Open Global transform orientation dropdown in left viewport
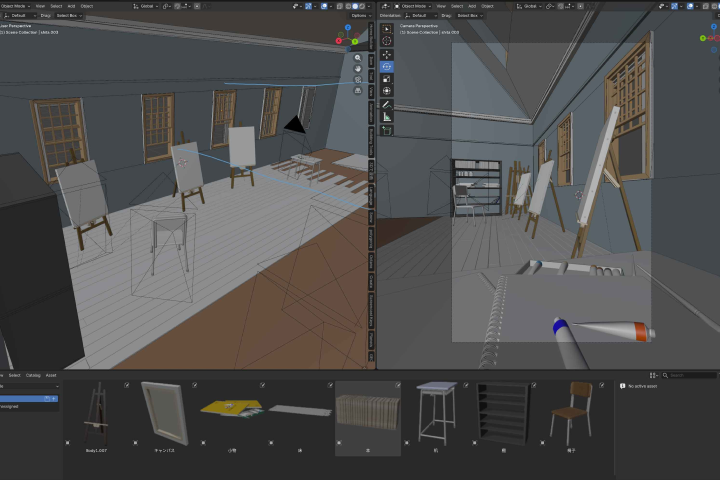720x480 pixels. (146, 6)
